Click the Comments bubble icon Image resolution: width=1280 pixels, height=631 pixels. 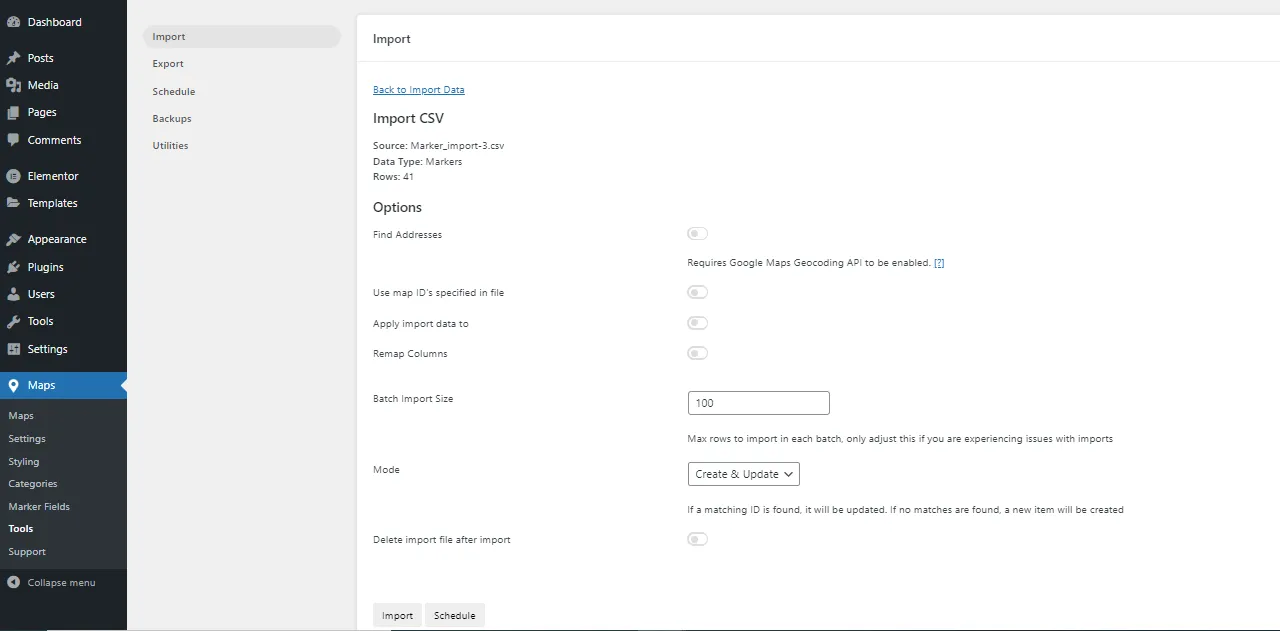(x=14, y=139)
